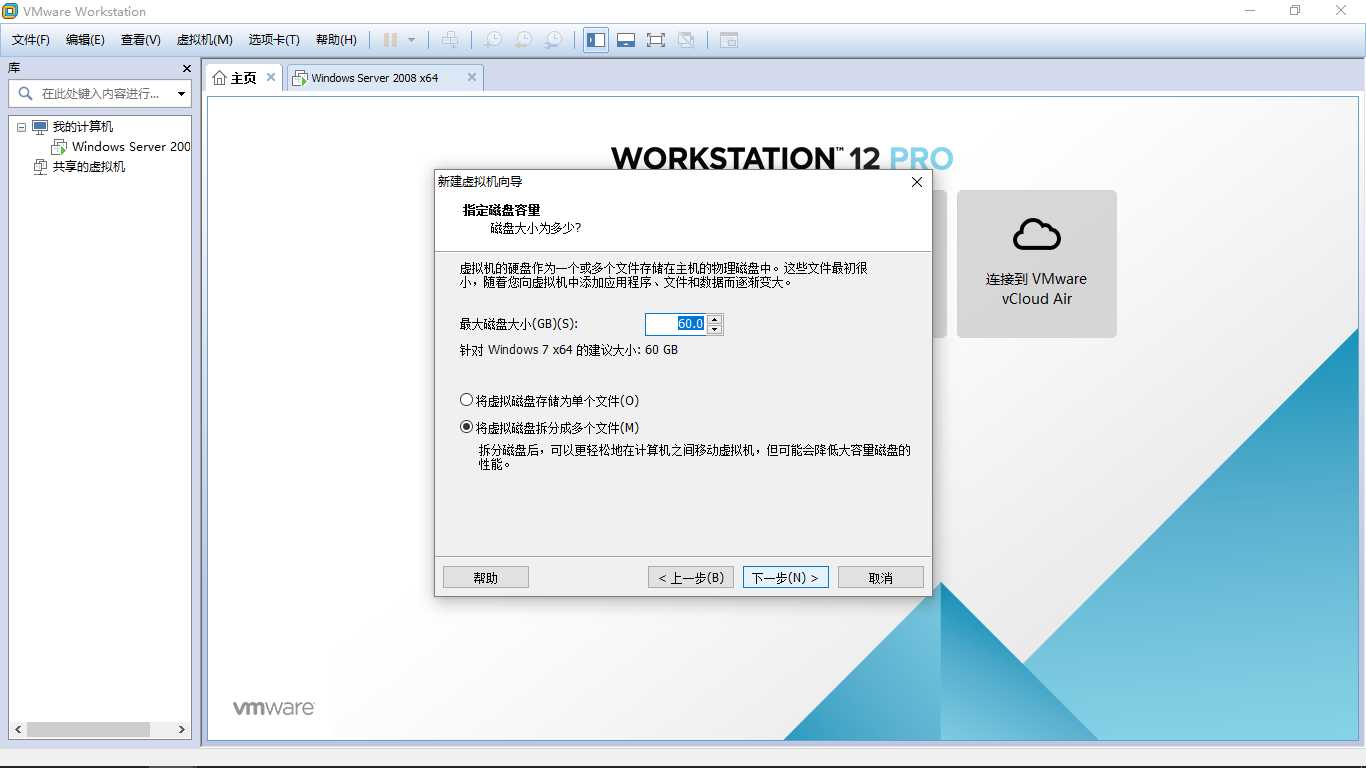
Task: Click the 针对 Windows 7 x64 的建议大小 text
Action: click(x=568, y=351)
